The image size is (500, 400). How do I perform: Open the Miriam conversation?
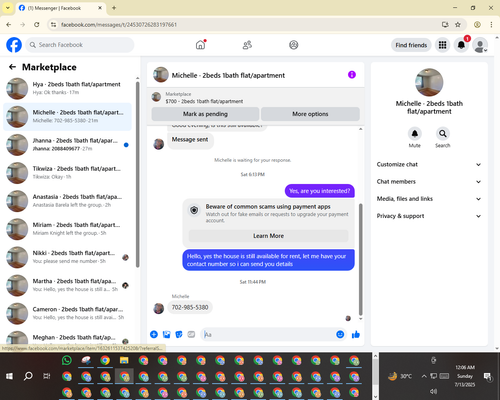click(67, 229)
